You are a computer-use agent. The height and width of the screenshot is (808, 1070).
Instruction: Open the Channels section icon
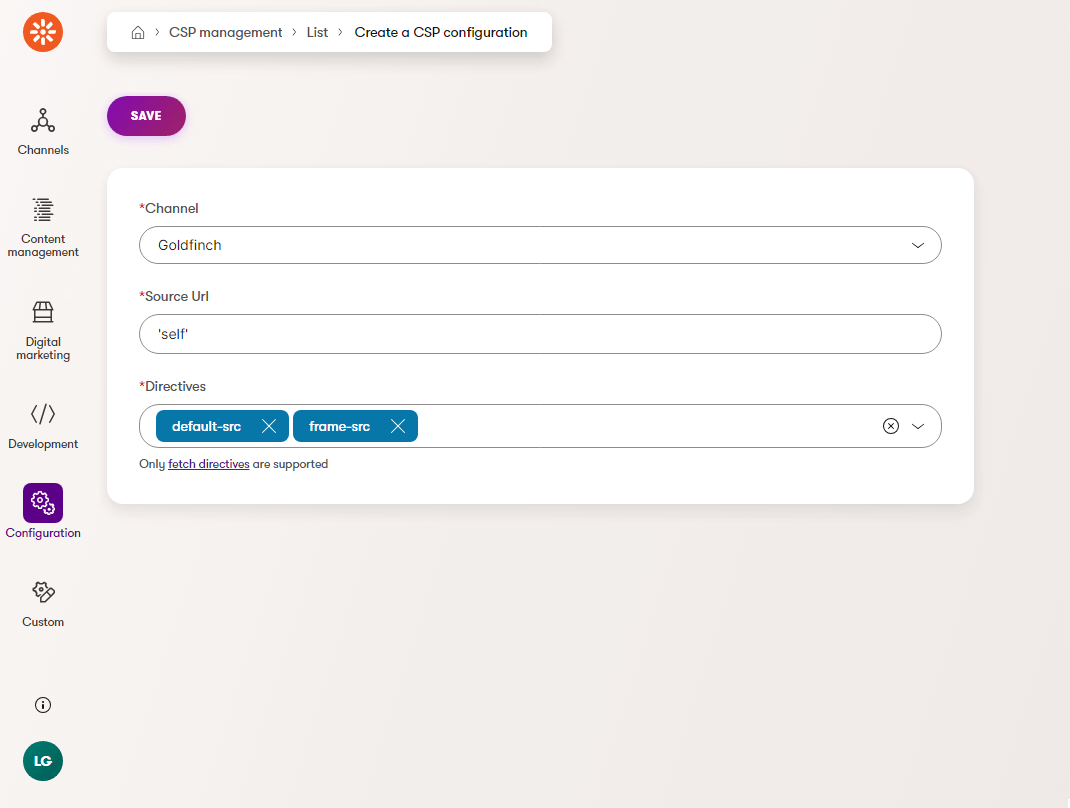click(43, 121)
